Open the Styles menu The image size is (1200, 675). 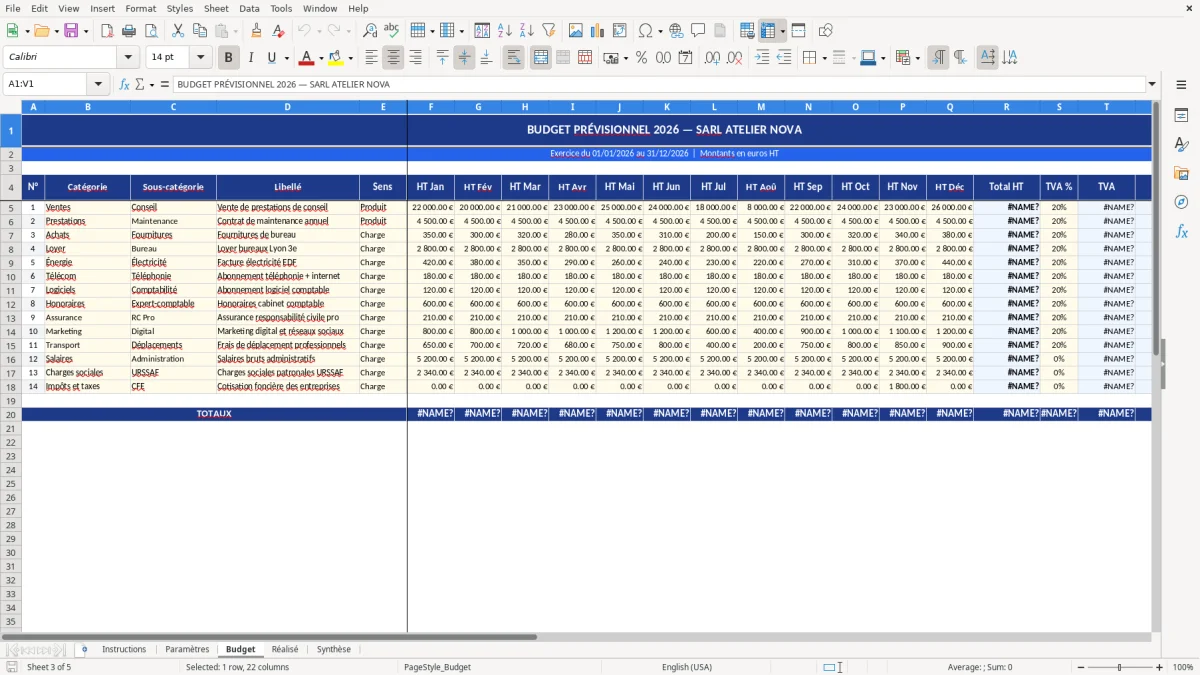click(x=180, y=8)
